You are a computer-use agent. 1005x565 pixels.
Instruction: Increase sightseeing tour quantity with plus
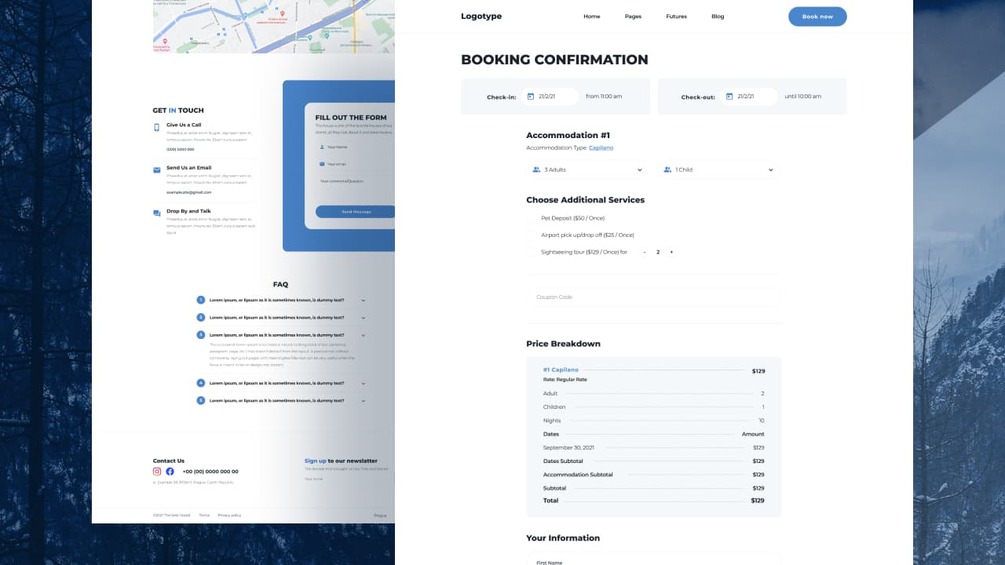672,252
